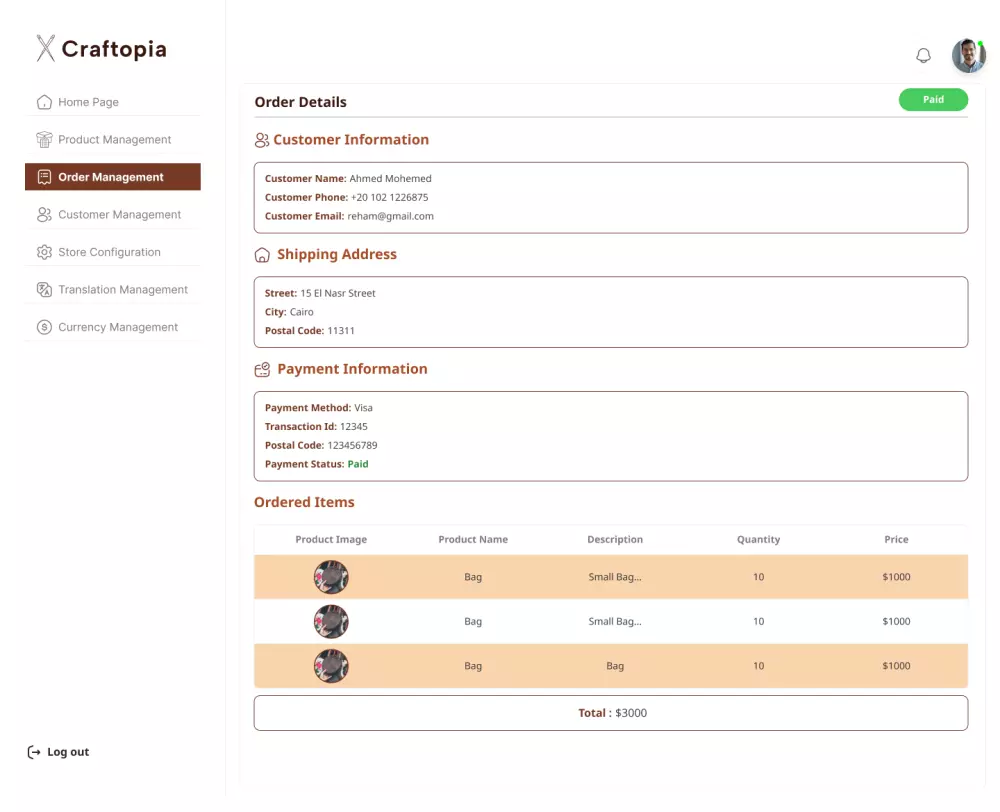Select the Total $3000 row

(610, 712)
